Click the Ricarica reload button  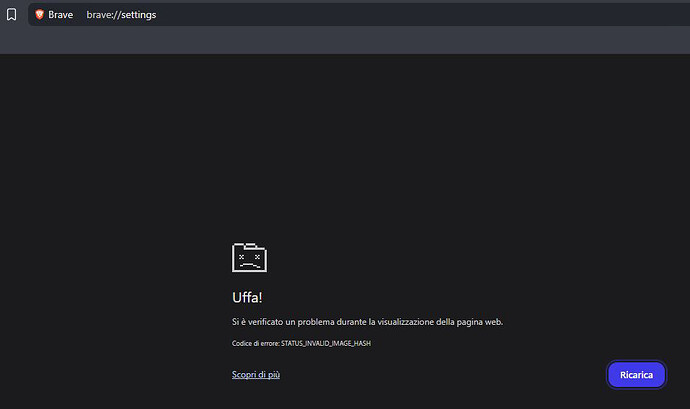point(636,375)
